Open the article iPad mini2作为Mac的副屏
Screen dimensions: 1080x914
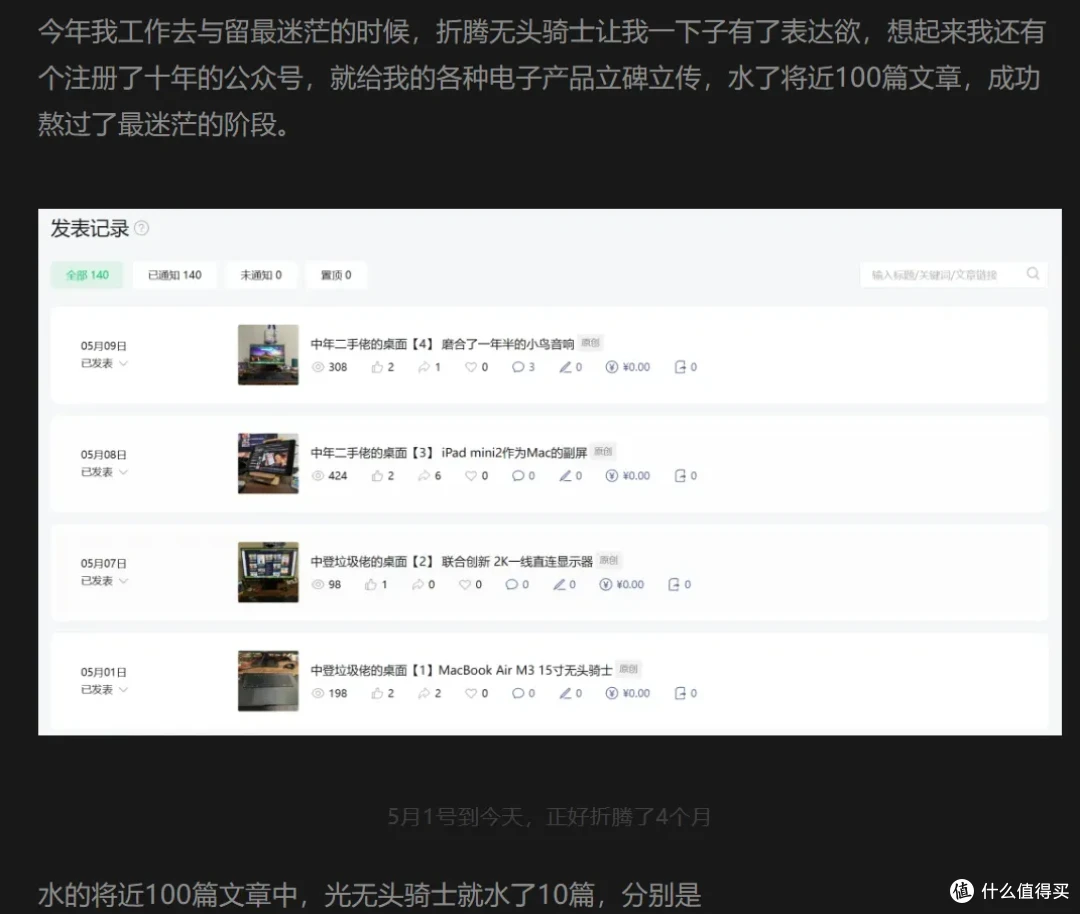tap(448, 453)
